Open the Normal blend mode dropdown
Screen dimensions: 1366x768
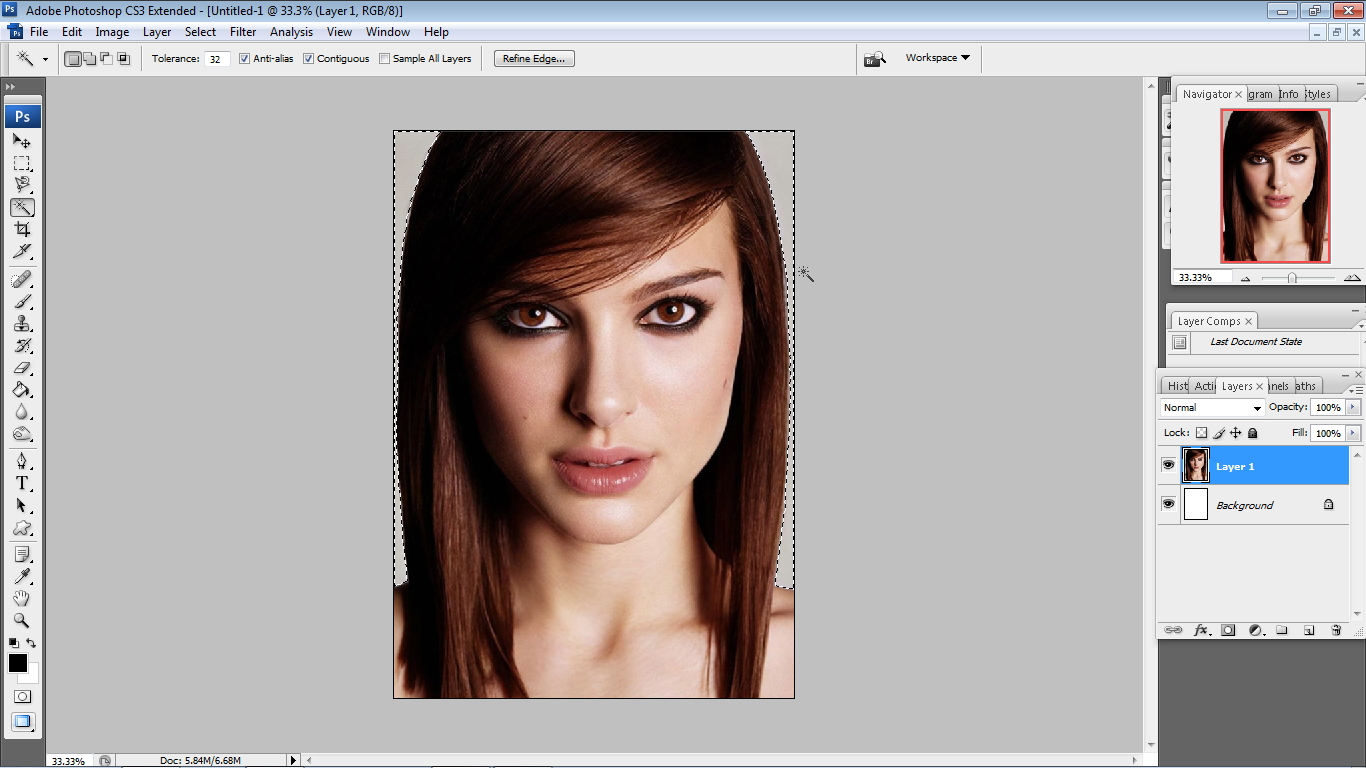click(1213, 408)
